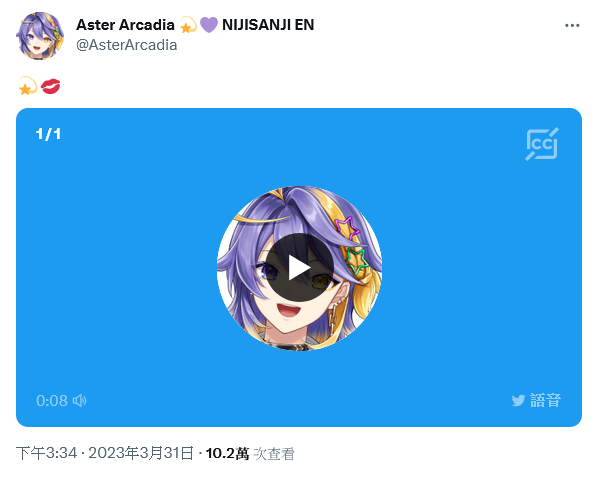Click the 次查看 views label
This screenshot has width=598, height=478.
pos(274,454)
